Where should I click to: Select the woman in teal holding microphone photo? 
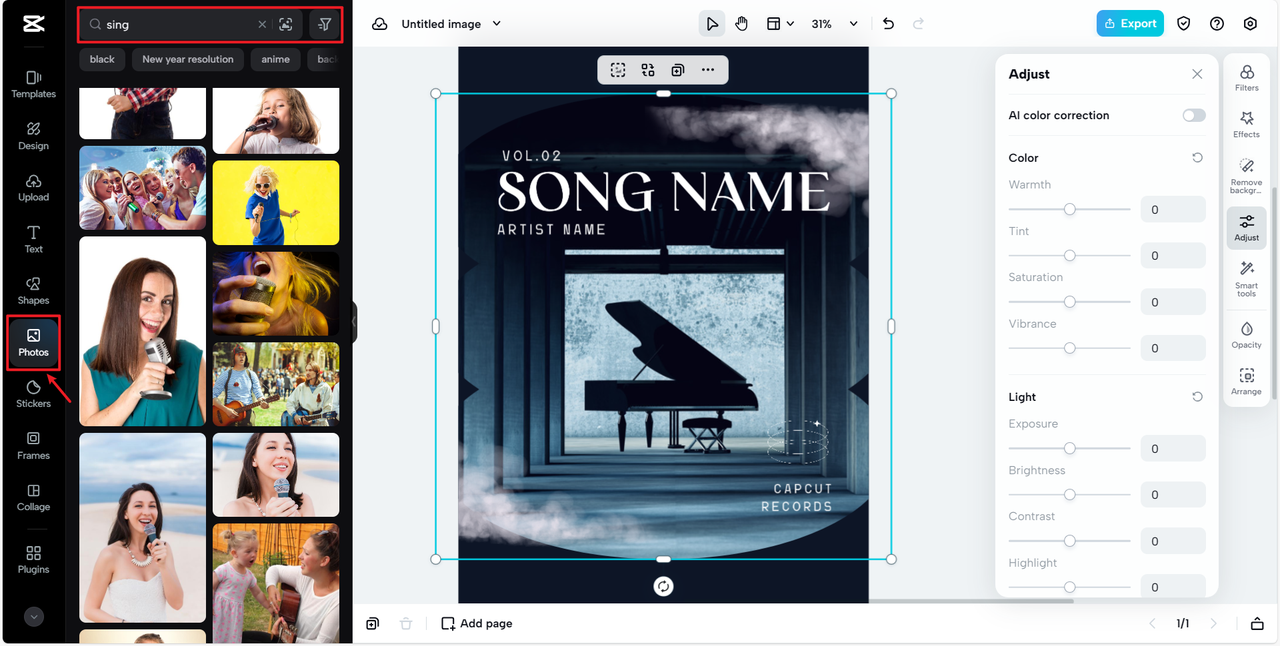(143, 331)
